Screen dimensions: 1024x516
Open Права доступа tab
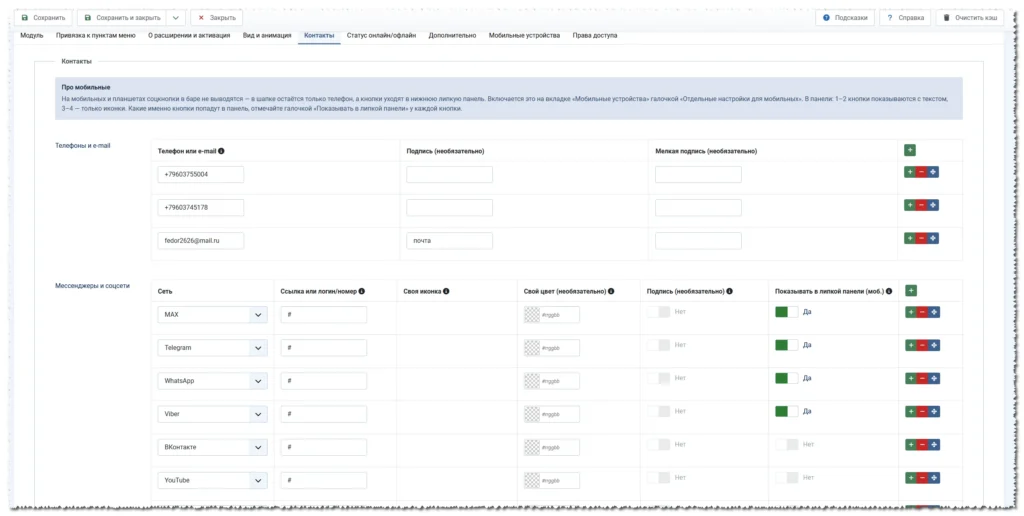(x=595, y=36)
